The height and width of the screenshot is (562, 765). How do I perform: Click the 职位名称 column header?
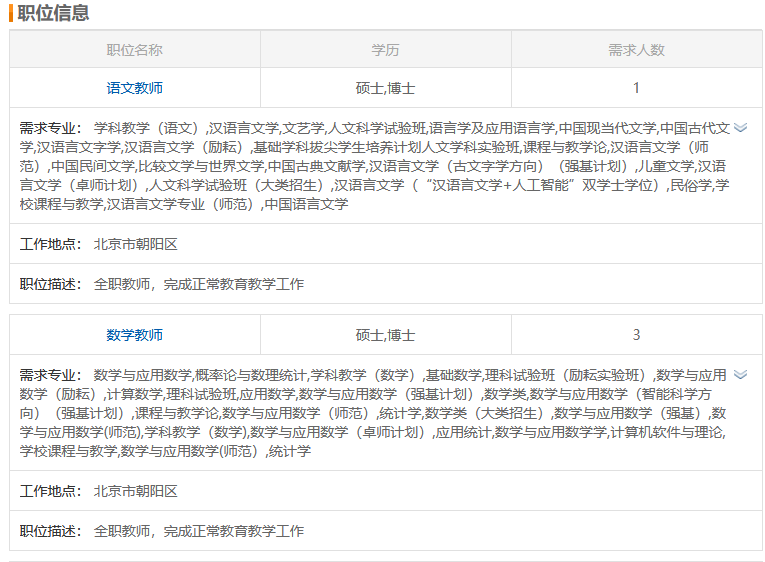click(134, 50)
